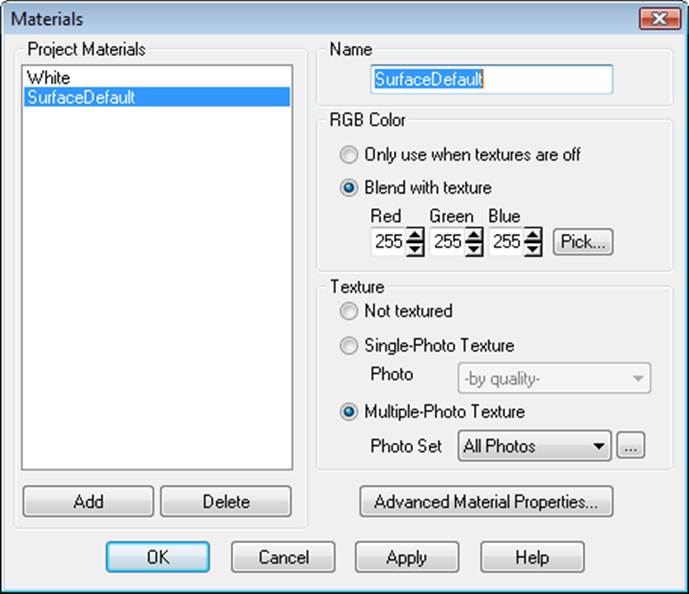Select White in Project Materials list
Image resolution: width=689 pixels, height=594 pixels.
pos(49,78)
